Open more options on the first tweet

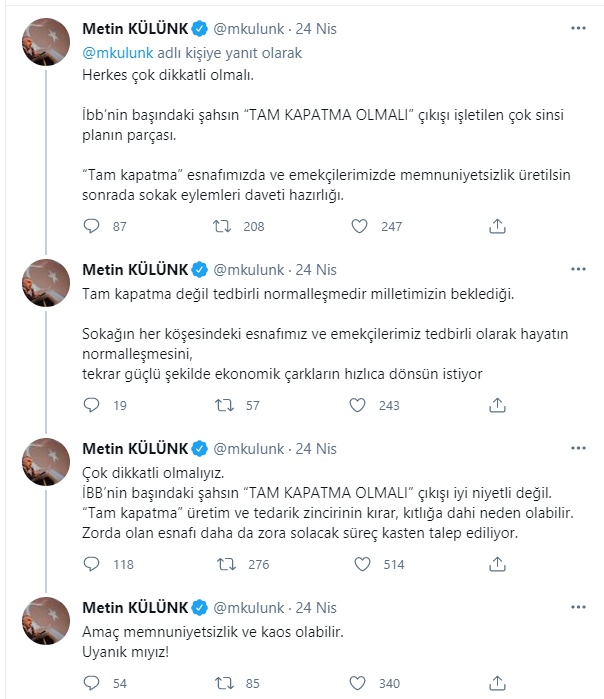[x=578, y=31]
